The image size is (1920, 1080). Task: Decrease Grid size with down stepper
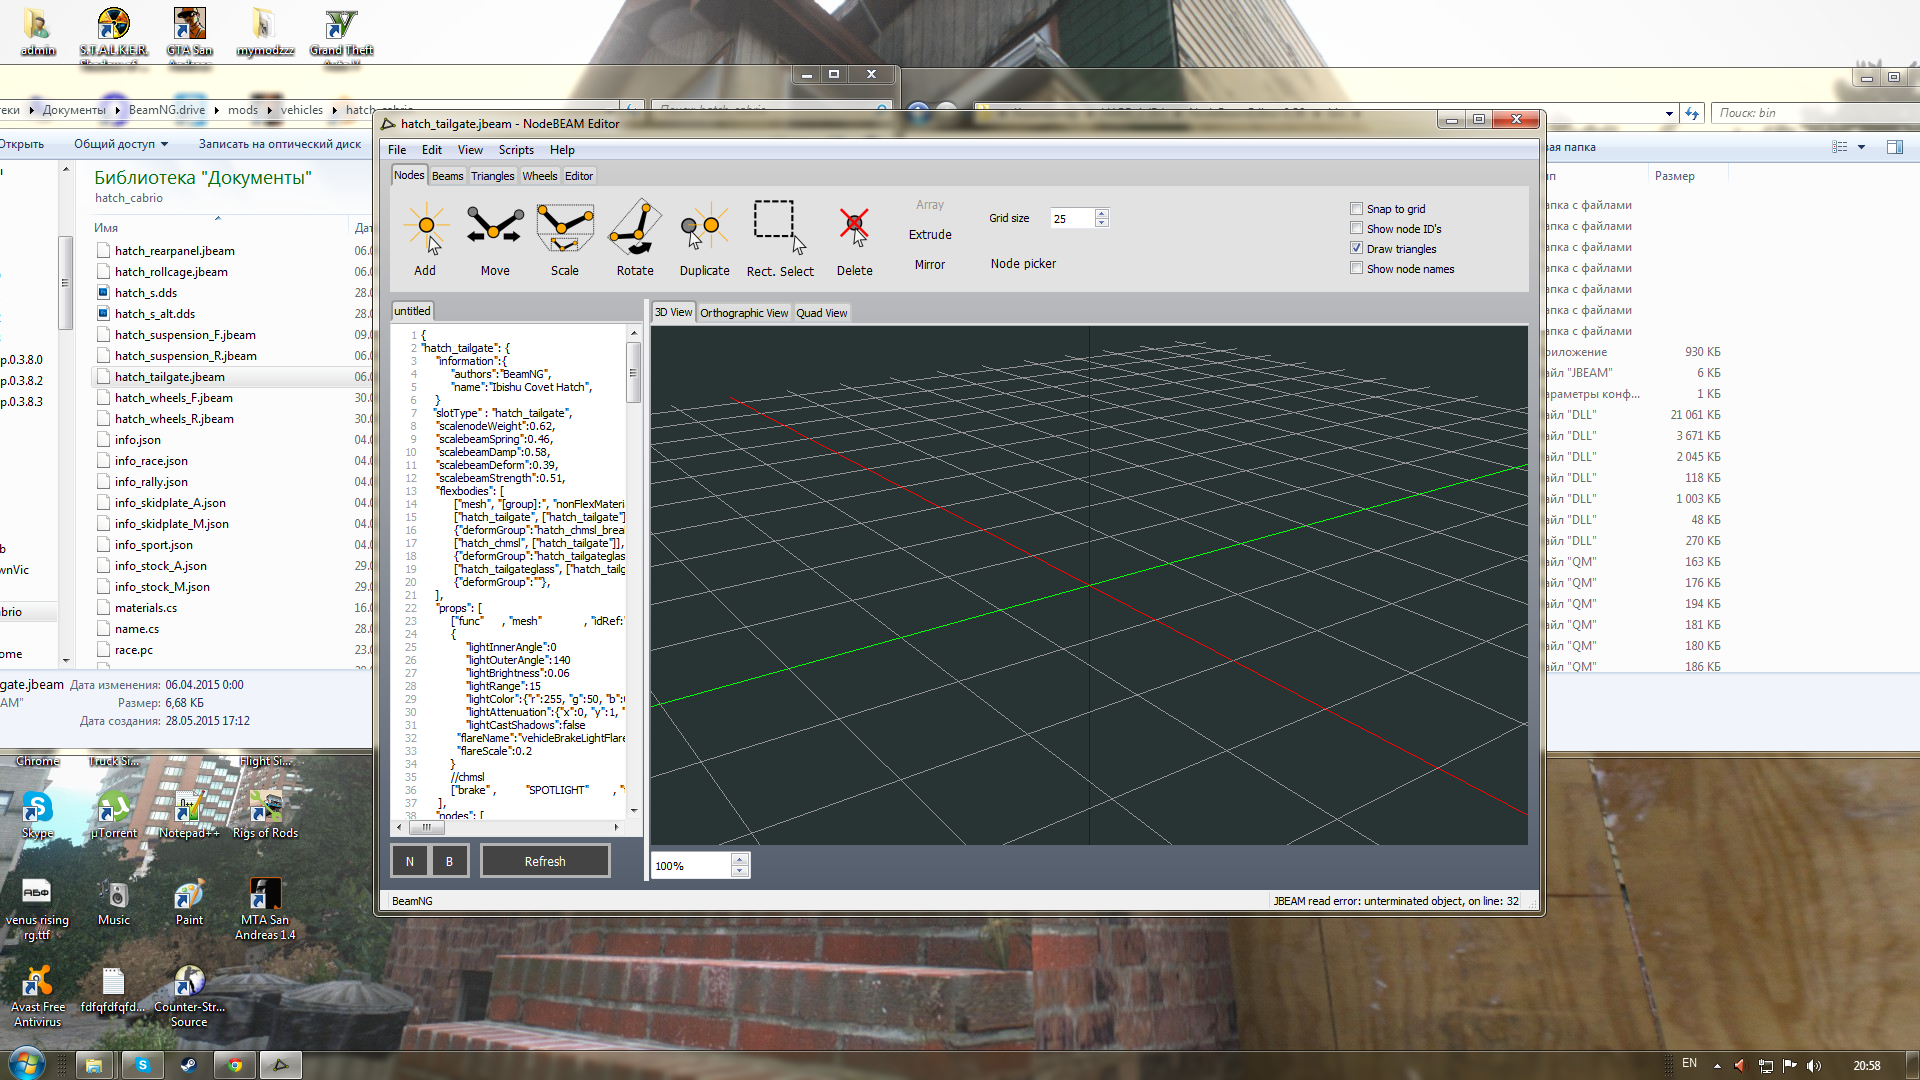pos(1101,223)
